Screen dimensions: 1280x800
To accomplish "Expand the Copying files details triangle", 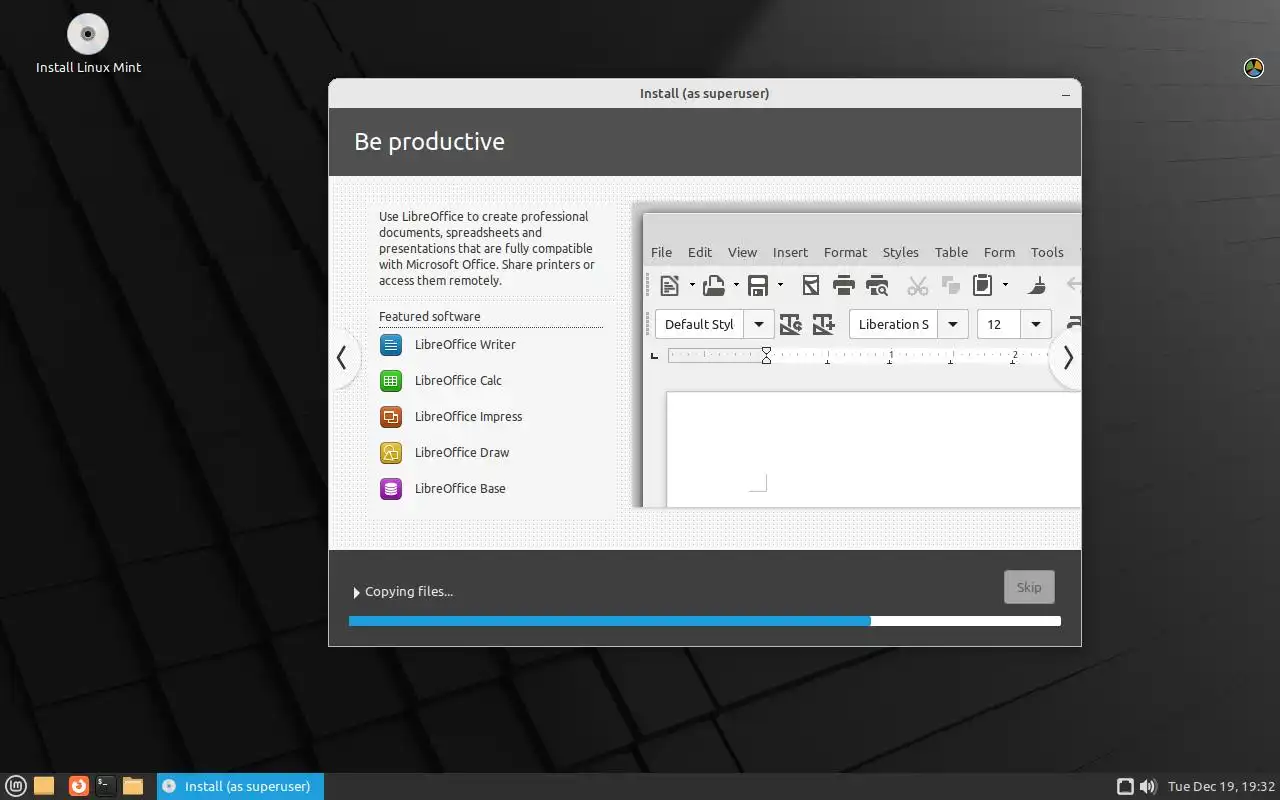I will [356, 593].
